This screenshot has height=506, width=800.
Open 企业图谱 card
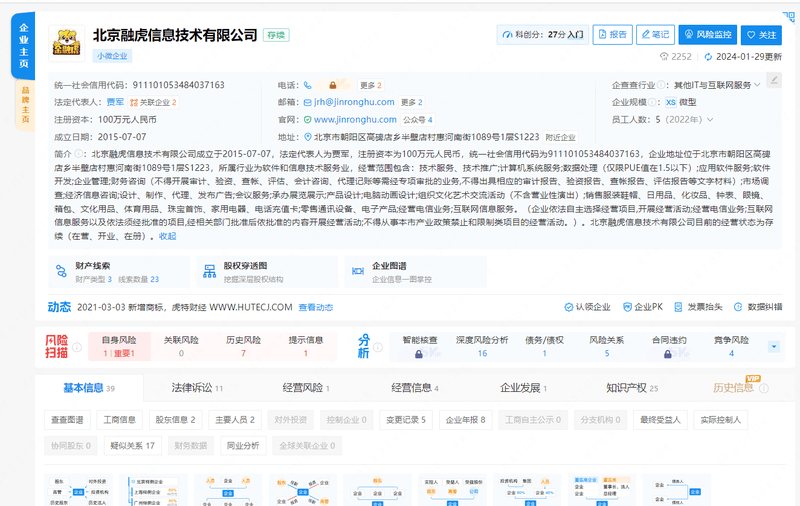(x=416, y=272)
